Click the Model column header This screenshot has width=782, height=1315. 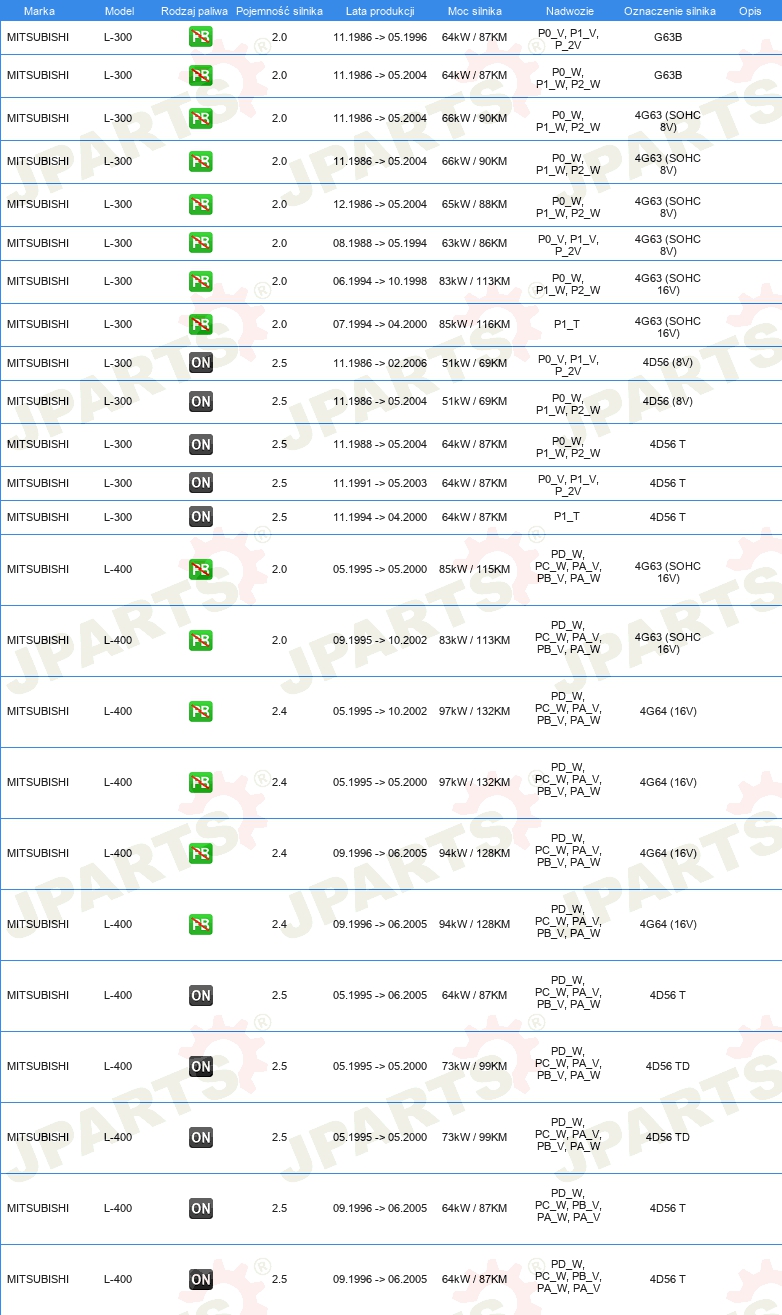(118, 10)
